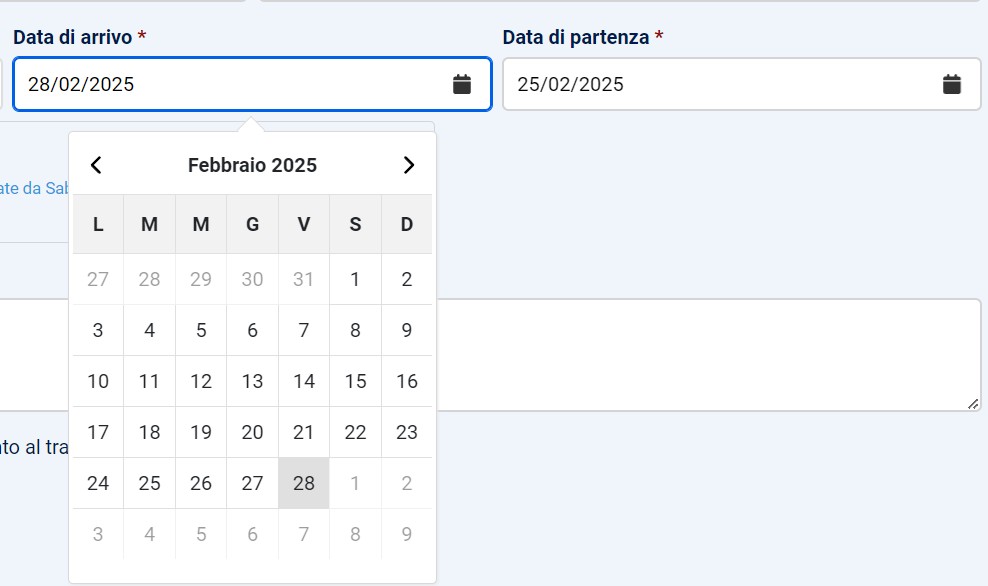Select February 6 in the calendar
This screenshot has height=586, width=988.
click(252, 330)
